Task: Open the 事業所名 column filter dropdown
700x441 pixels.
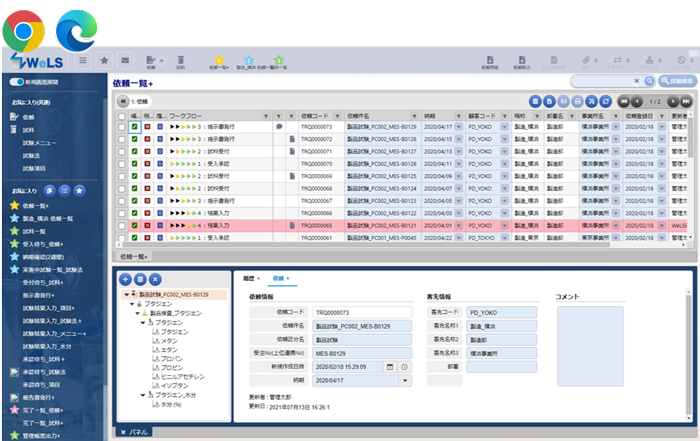Action: point(616,116)
